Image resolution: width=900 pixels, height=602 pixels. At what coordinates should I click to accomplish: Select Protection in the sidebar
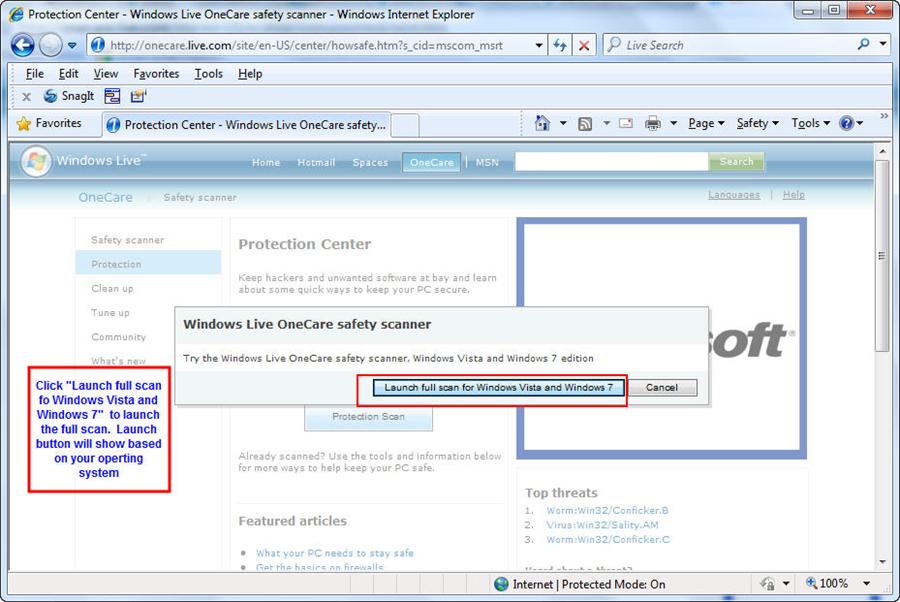coord(148,264)
